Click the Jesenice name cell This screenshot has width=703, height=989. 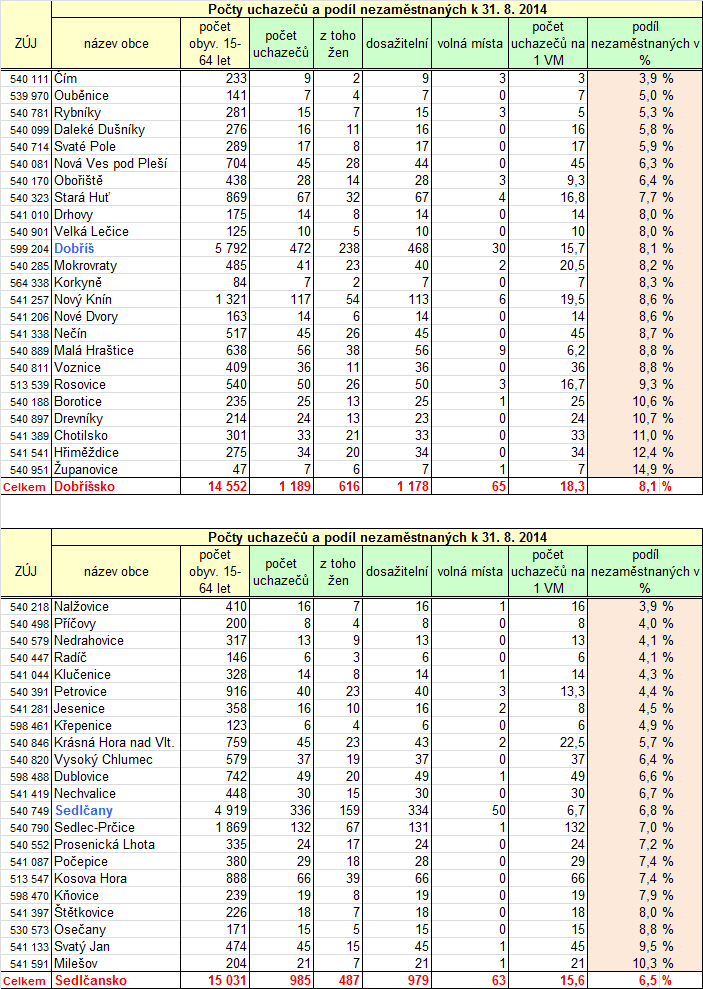(116, 709)
